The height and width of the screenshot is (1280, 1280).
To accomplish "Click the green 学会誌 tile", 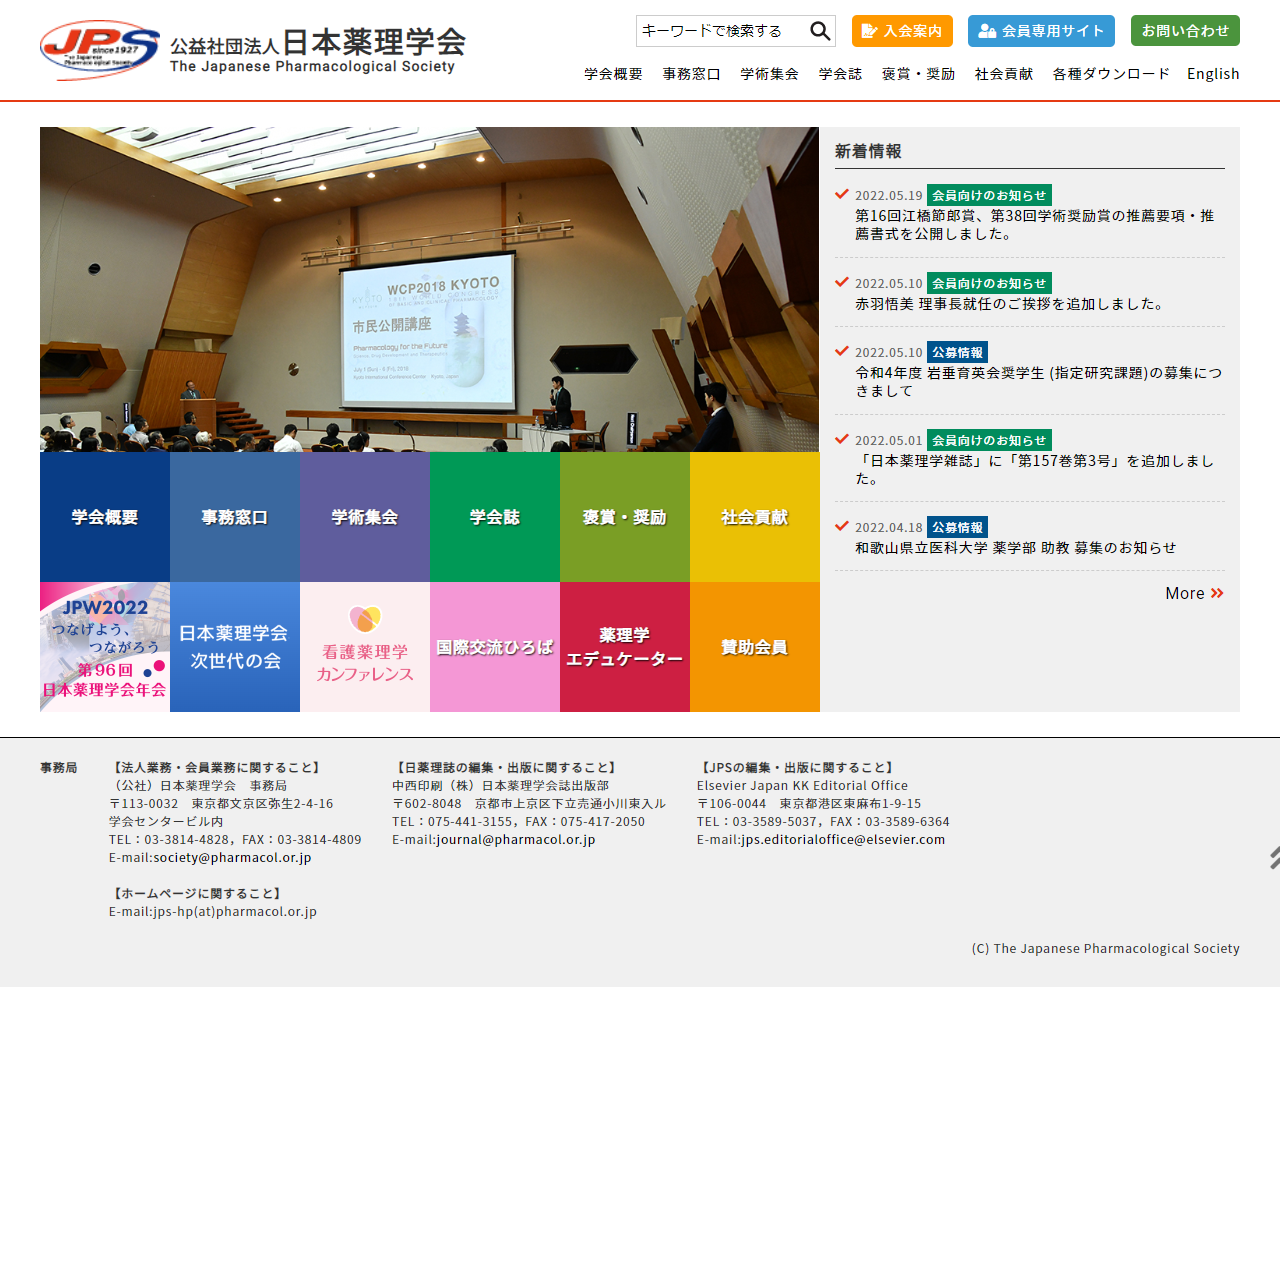I will point(495,517).
